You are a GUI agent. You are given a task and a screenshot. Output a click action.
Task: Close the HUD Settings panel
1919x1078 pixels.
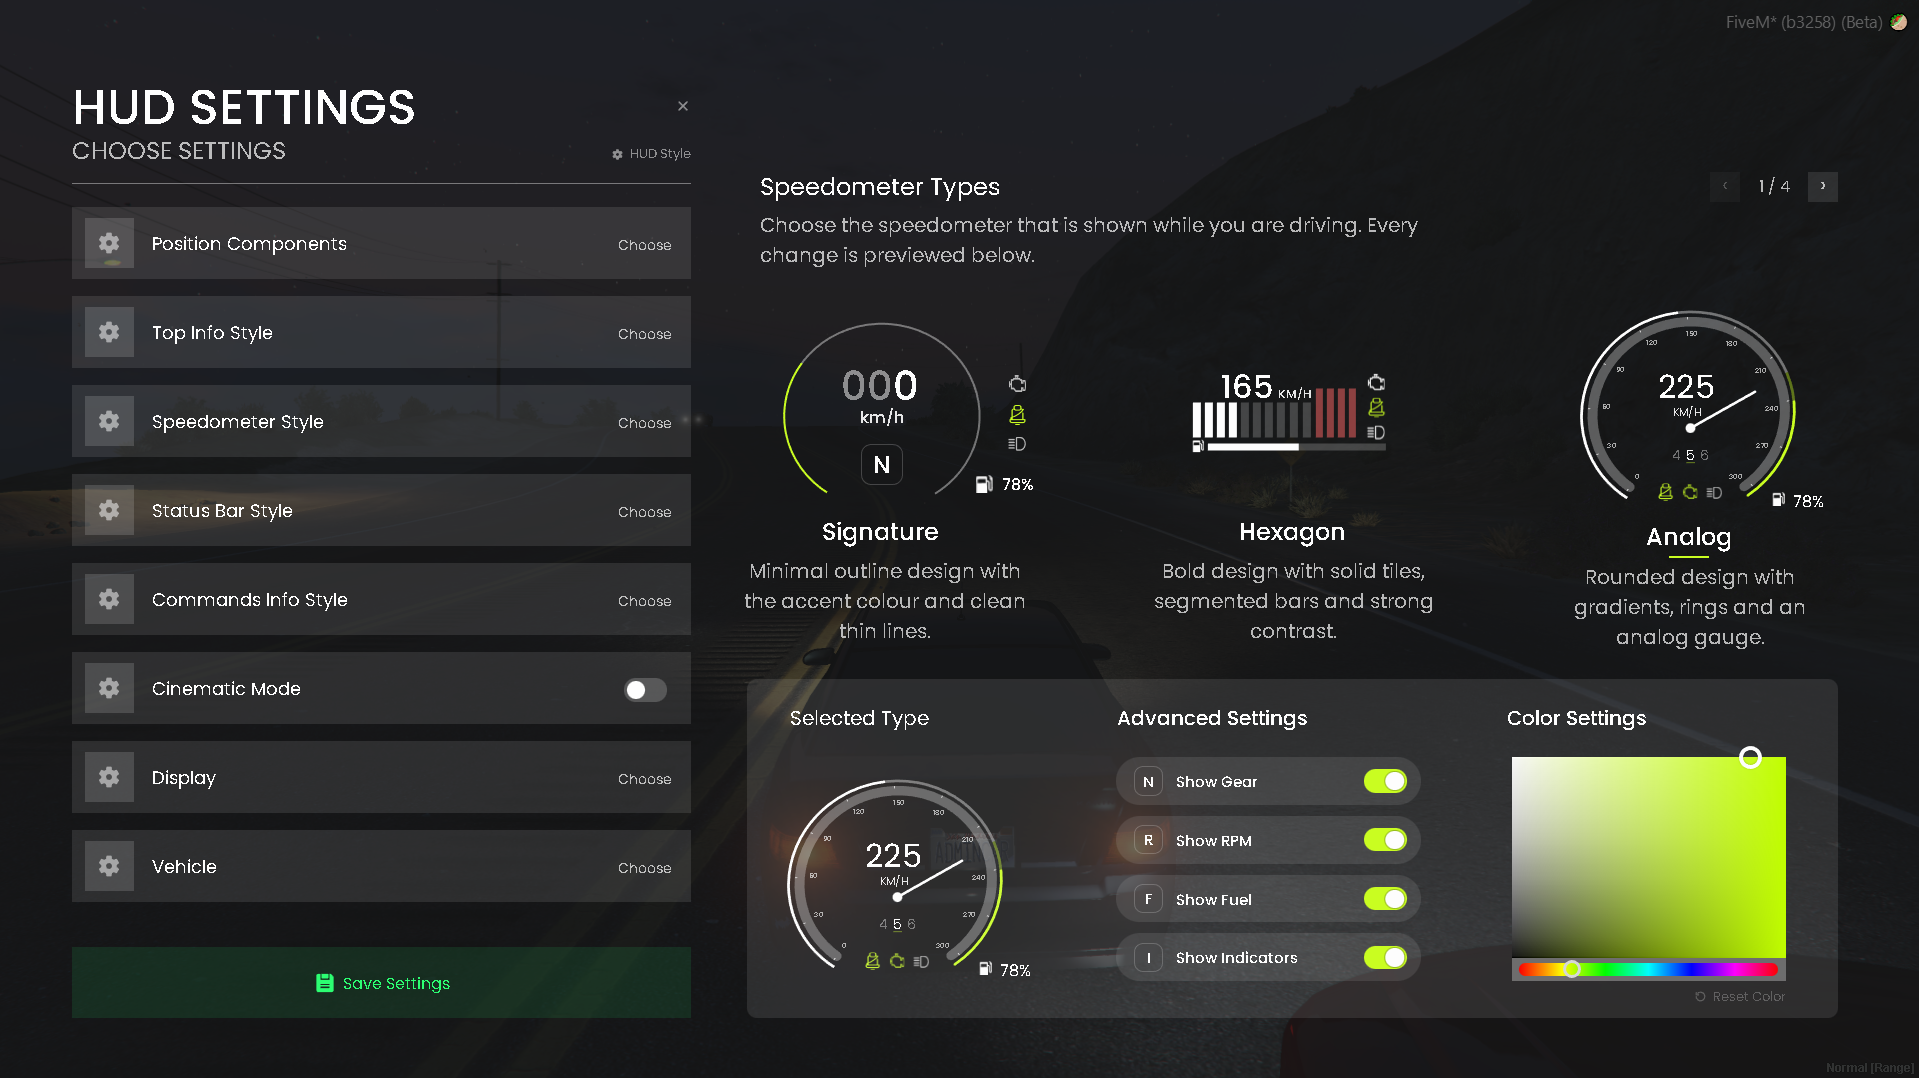click(x=683, y=106)
